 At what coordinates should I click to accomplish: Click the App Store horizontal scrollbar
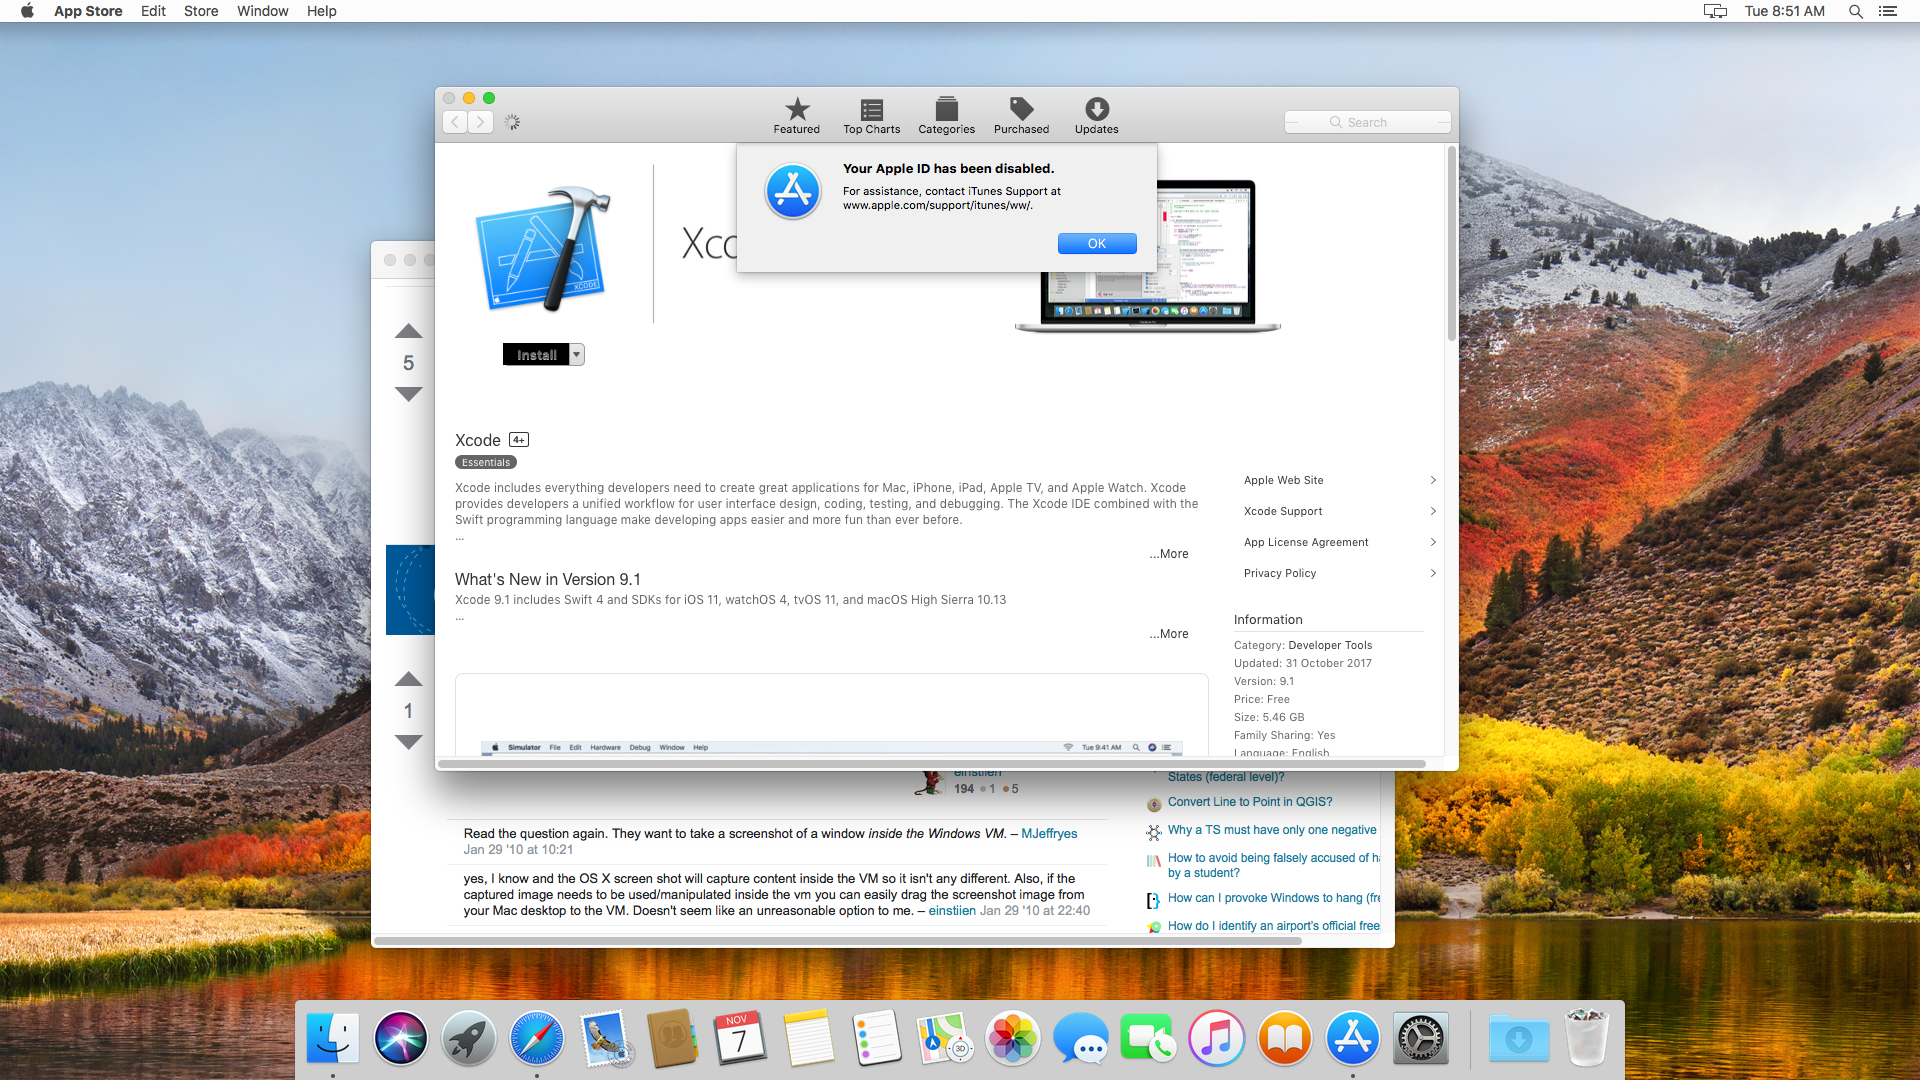coord(931,764)
